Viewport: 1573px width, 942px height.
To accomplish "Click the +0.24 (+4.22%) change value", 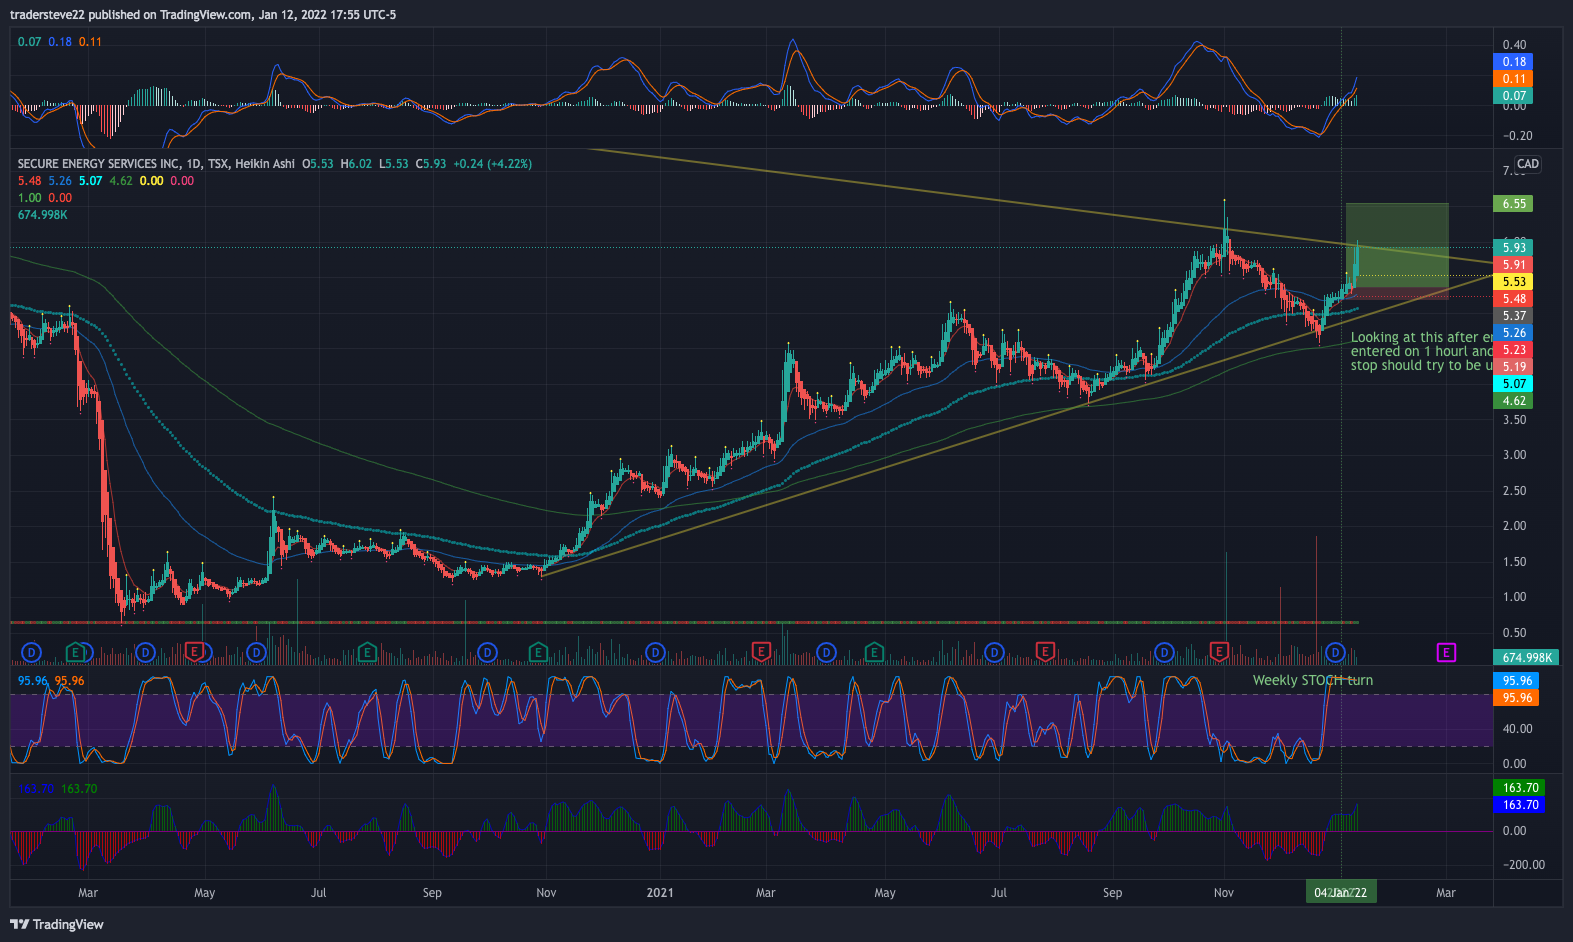I will point(492,164).
